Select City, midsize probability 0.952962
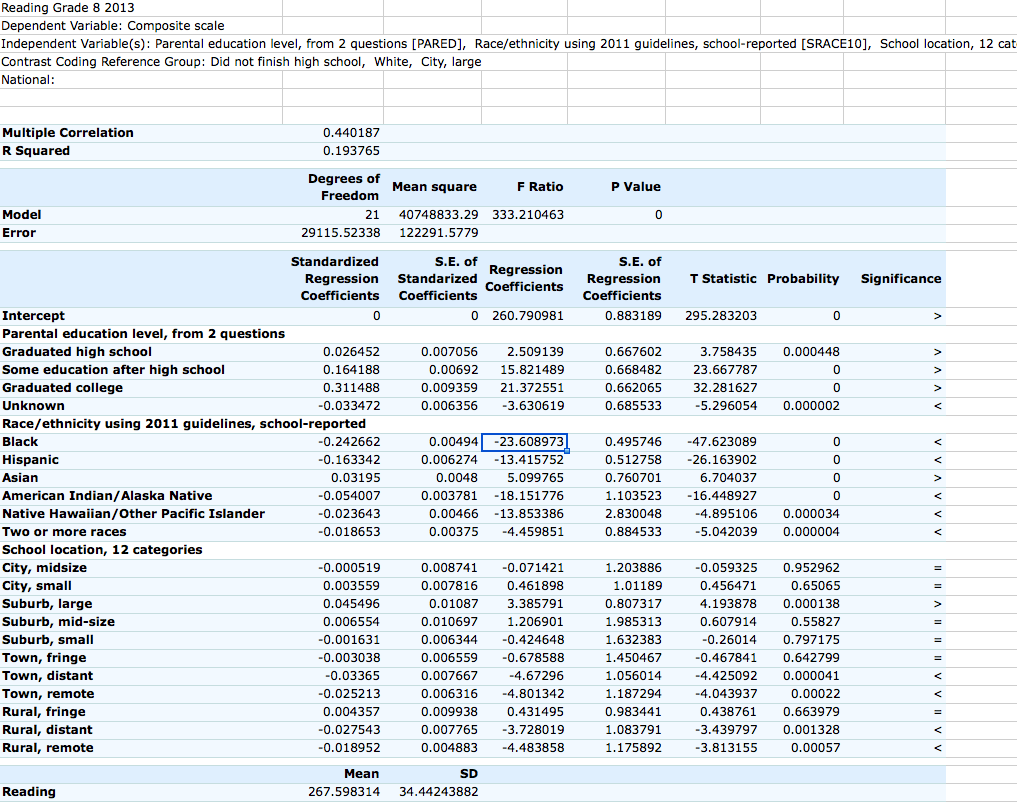 (x=811, y=568)
